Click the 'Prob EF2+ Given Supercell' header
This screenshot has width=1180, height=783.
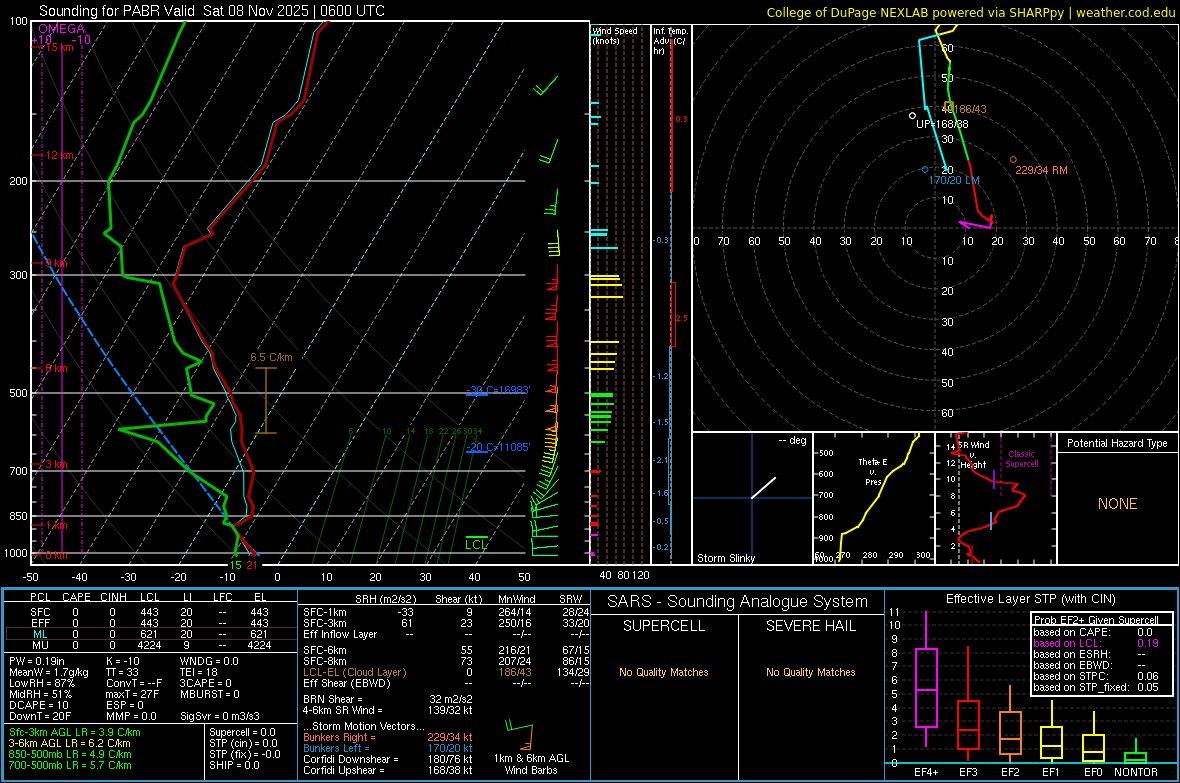pyautogui.click(x=1096, y=620)
